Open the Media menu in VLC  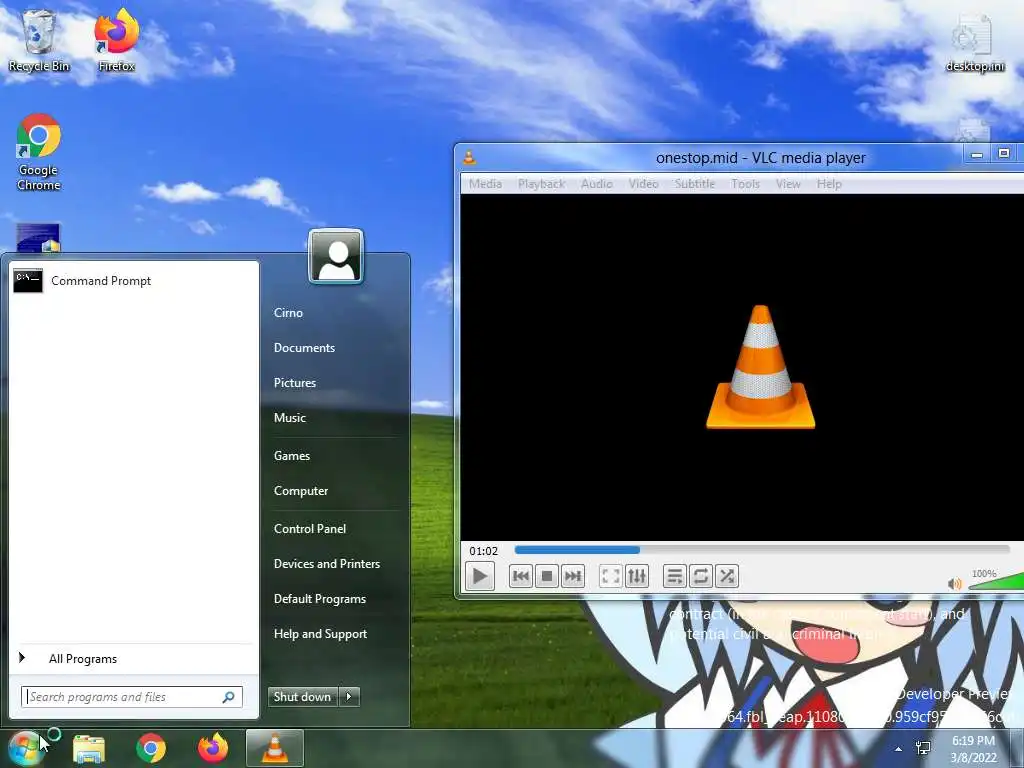coord(485,184)
